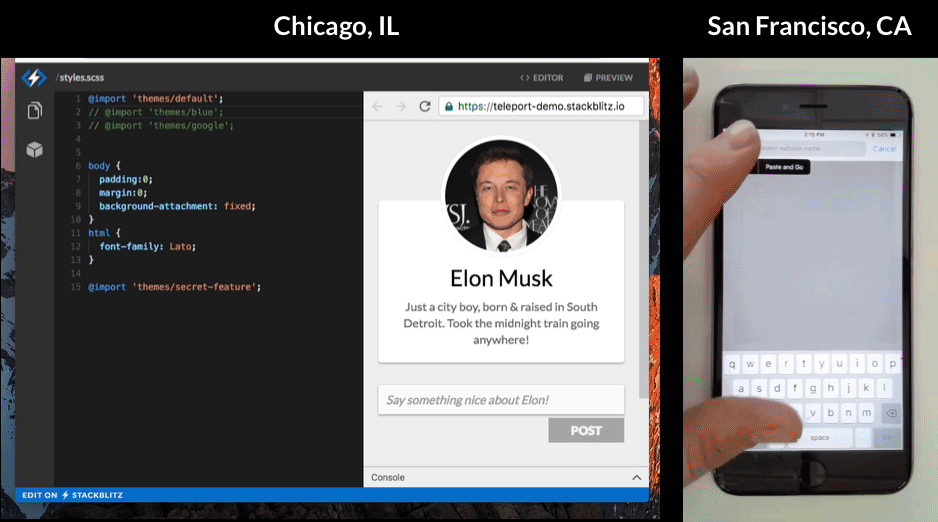The image size is (938, 522).
Task: Click the 'font-family: Lato;' line
Action: point(147,246)
